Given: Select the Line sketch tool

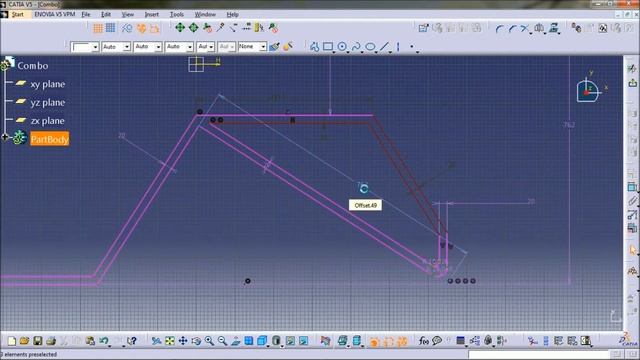Looking at the screenshot, I should pos(384,47).
